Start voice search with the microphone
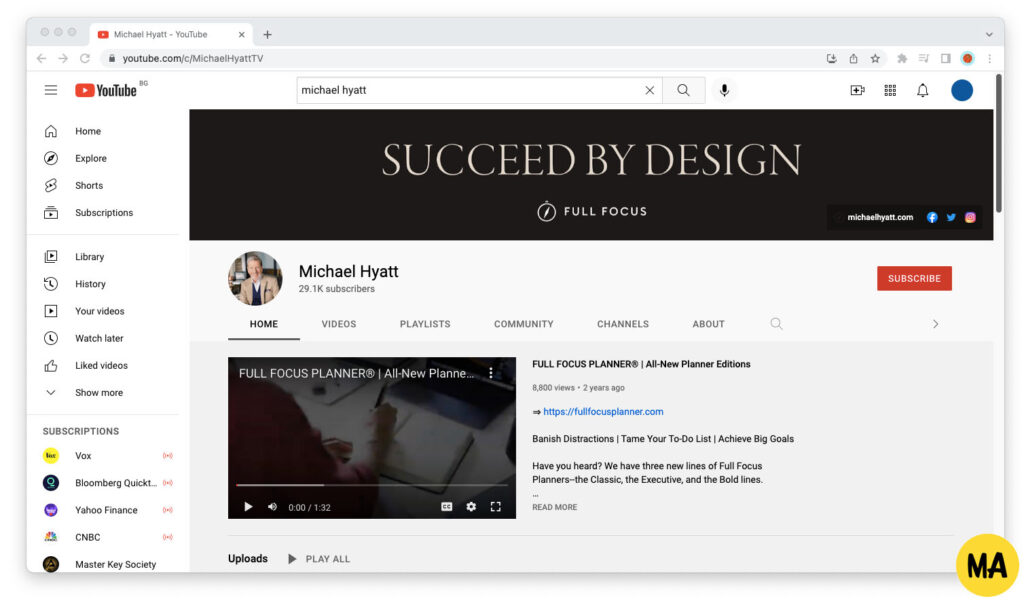Viewport: 1024px width, 601px height. coord(724,90)
